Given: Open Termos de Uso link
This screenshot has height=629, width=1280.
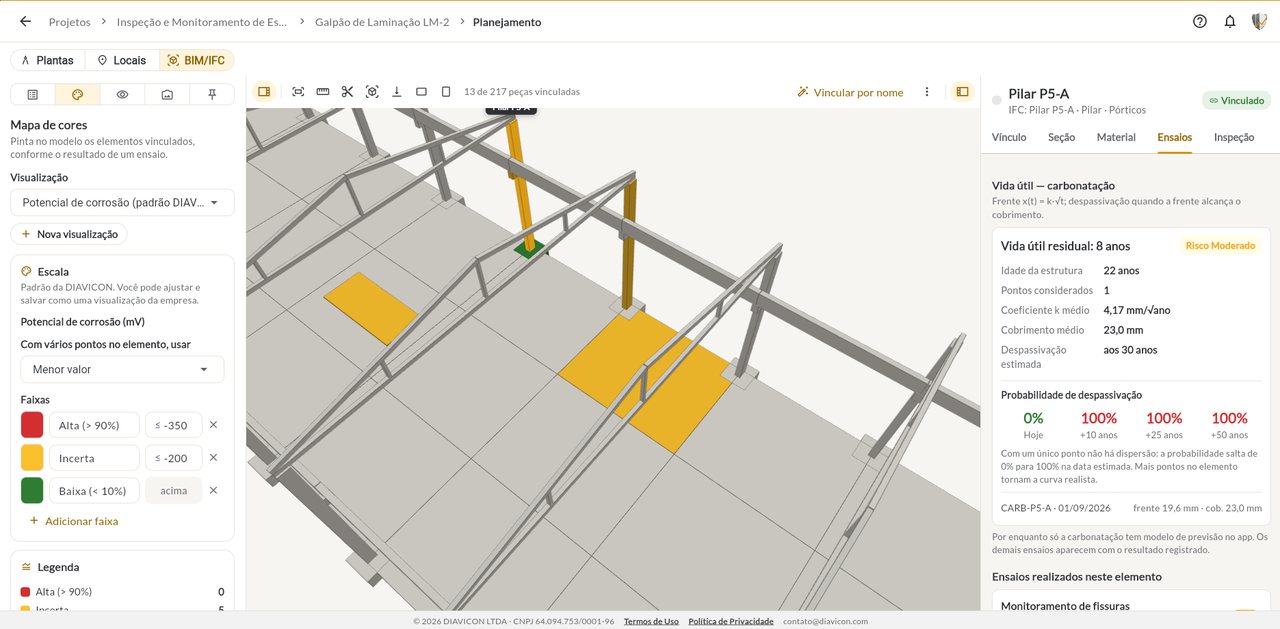Looking at the screenshot, I should point(651,621).
